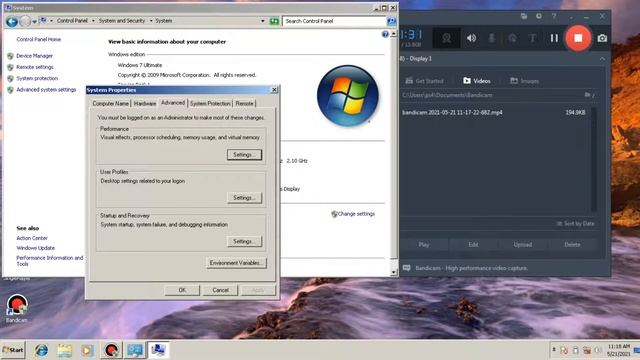
Task: Pause the Bandicam recording
Action: pyautogui.click(x=554, y=38)
